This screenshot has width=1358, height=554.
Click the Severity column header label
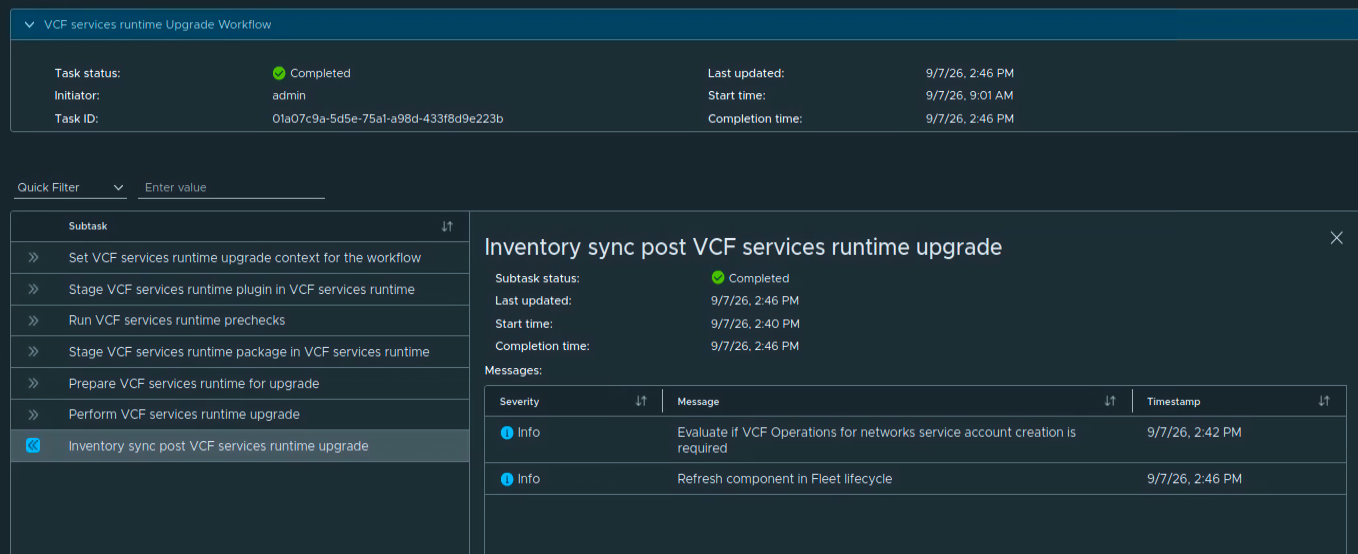(x=520, y=402)
